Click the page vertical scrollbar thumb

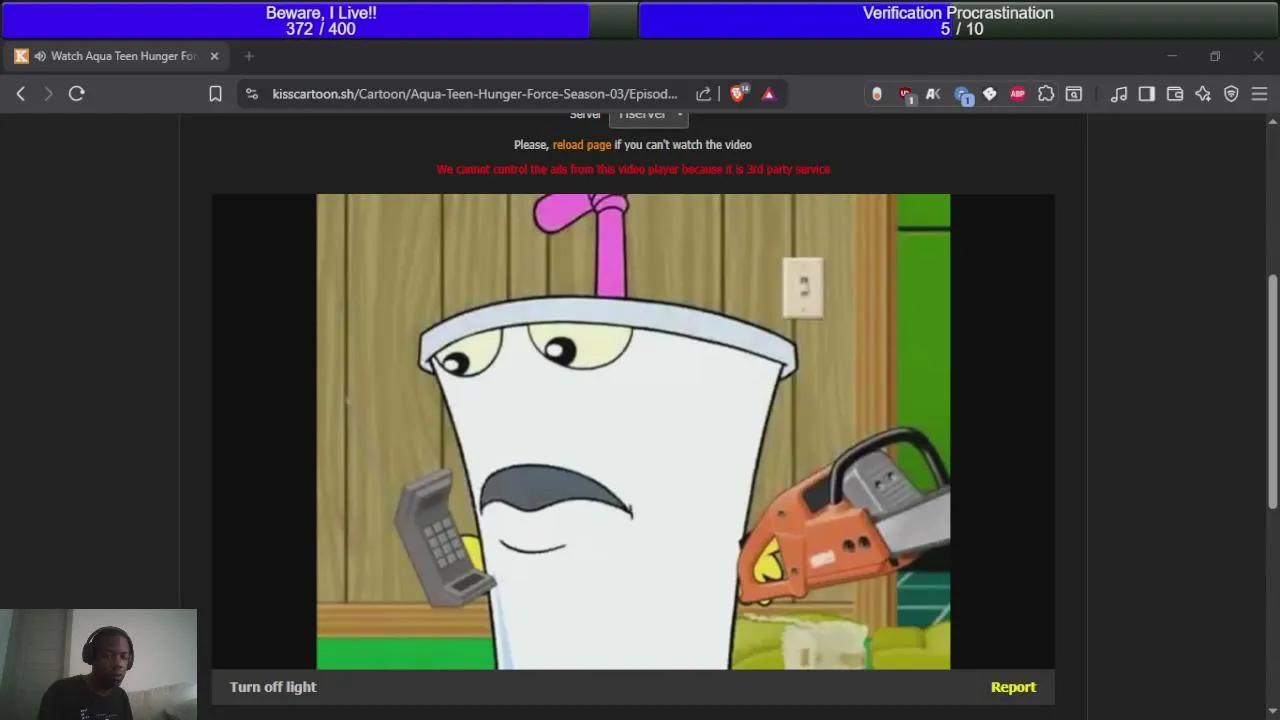[x=1273, y=390]
